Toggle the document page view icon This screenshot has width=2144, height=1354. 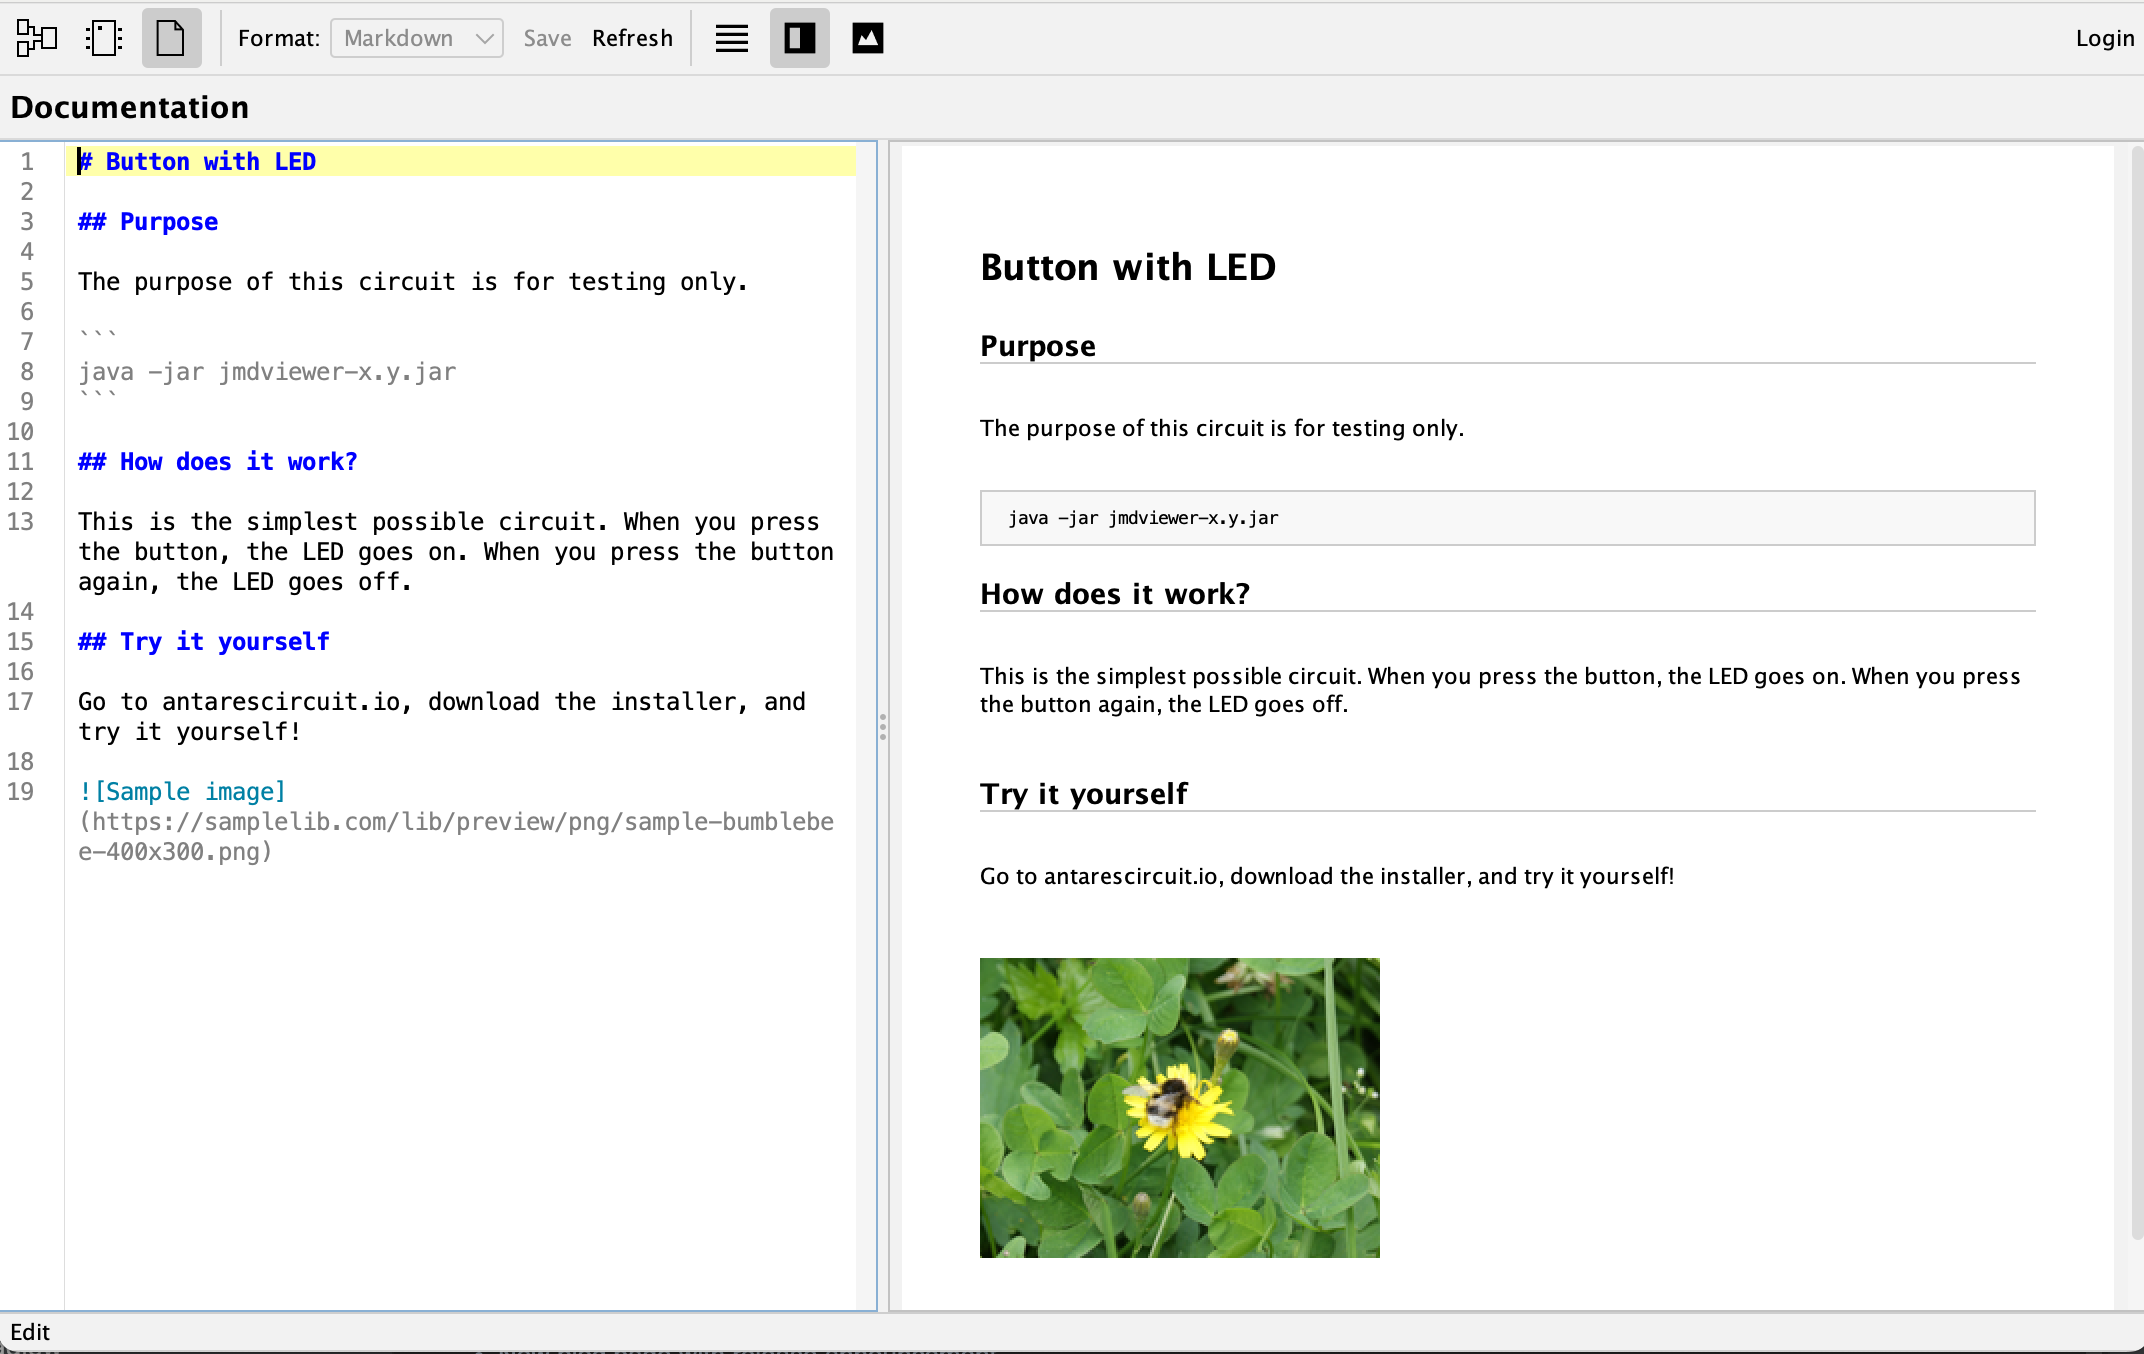[x=171, y=38]
